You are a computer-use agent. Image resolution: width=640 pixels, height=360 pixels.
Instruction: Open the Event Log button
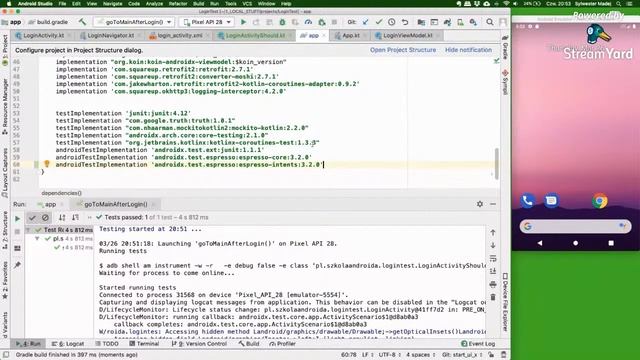click(x=478, y=344)
